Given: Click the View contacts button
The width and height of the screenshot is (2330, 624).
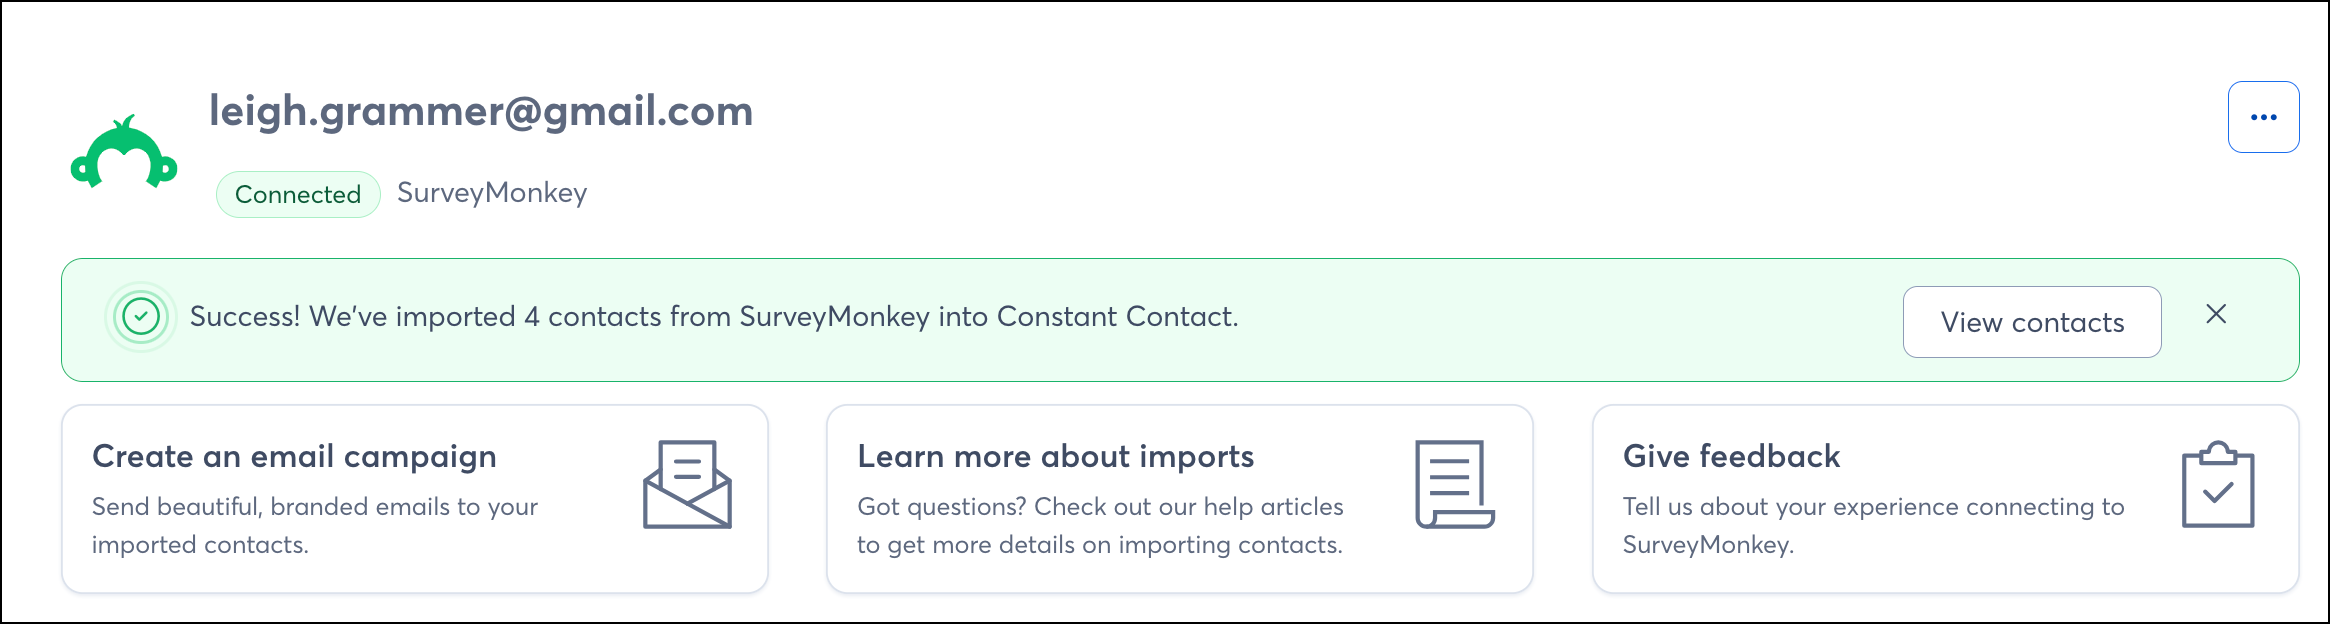Looking at the screenshot, I should [x=2032, y=322].
